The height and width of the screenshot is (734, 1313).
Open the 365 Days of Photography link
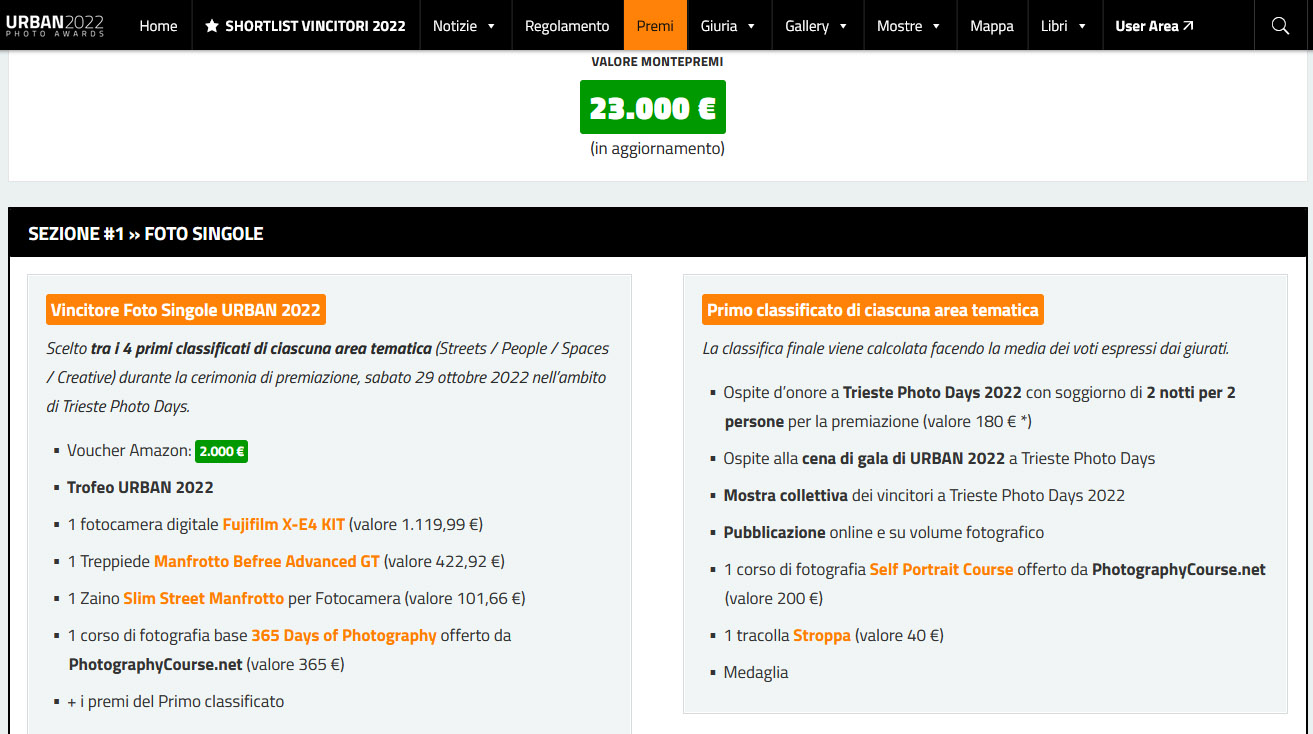pyautogui.click(x=344, y=635)
